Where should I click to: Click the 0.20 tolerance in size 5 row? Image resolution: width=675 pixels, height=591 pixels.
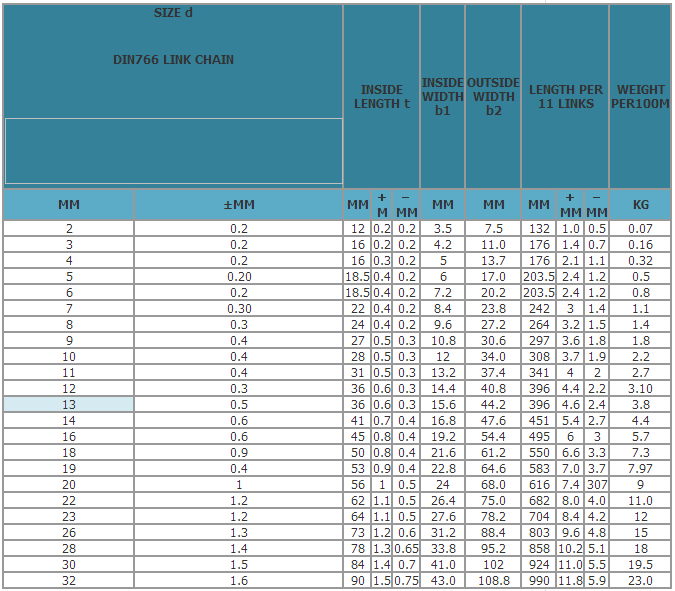[238, 276]
